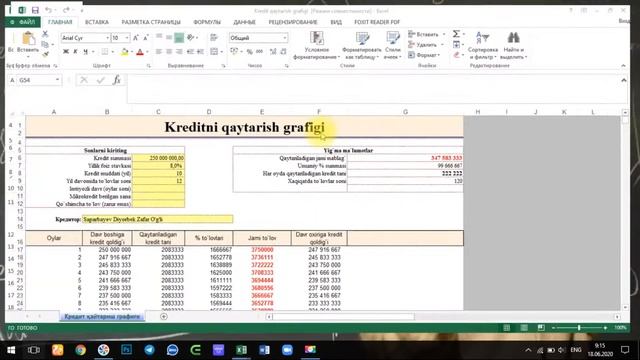This screenshot has width=640, height=360.
Task: Toggle underline with the Ч button
Action: click(85, 51)
